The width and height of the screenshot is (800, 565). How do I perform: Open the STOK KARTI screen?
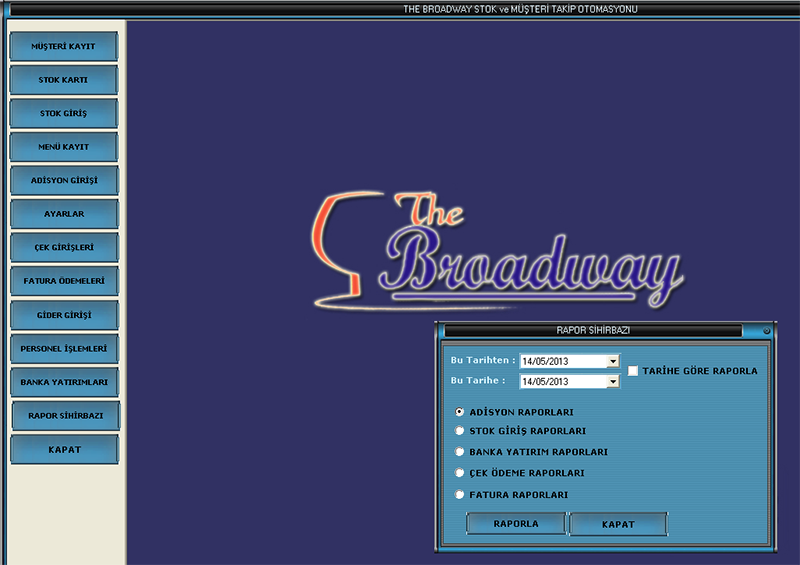click(x=64, y=80)
